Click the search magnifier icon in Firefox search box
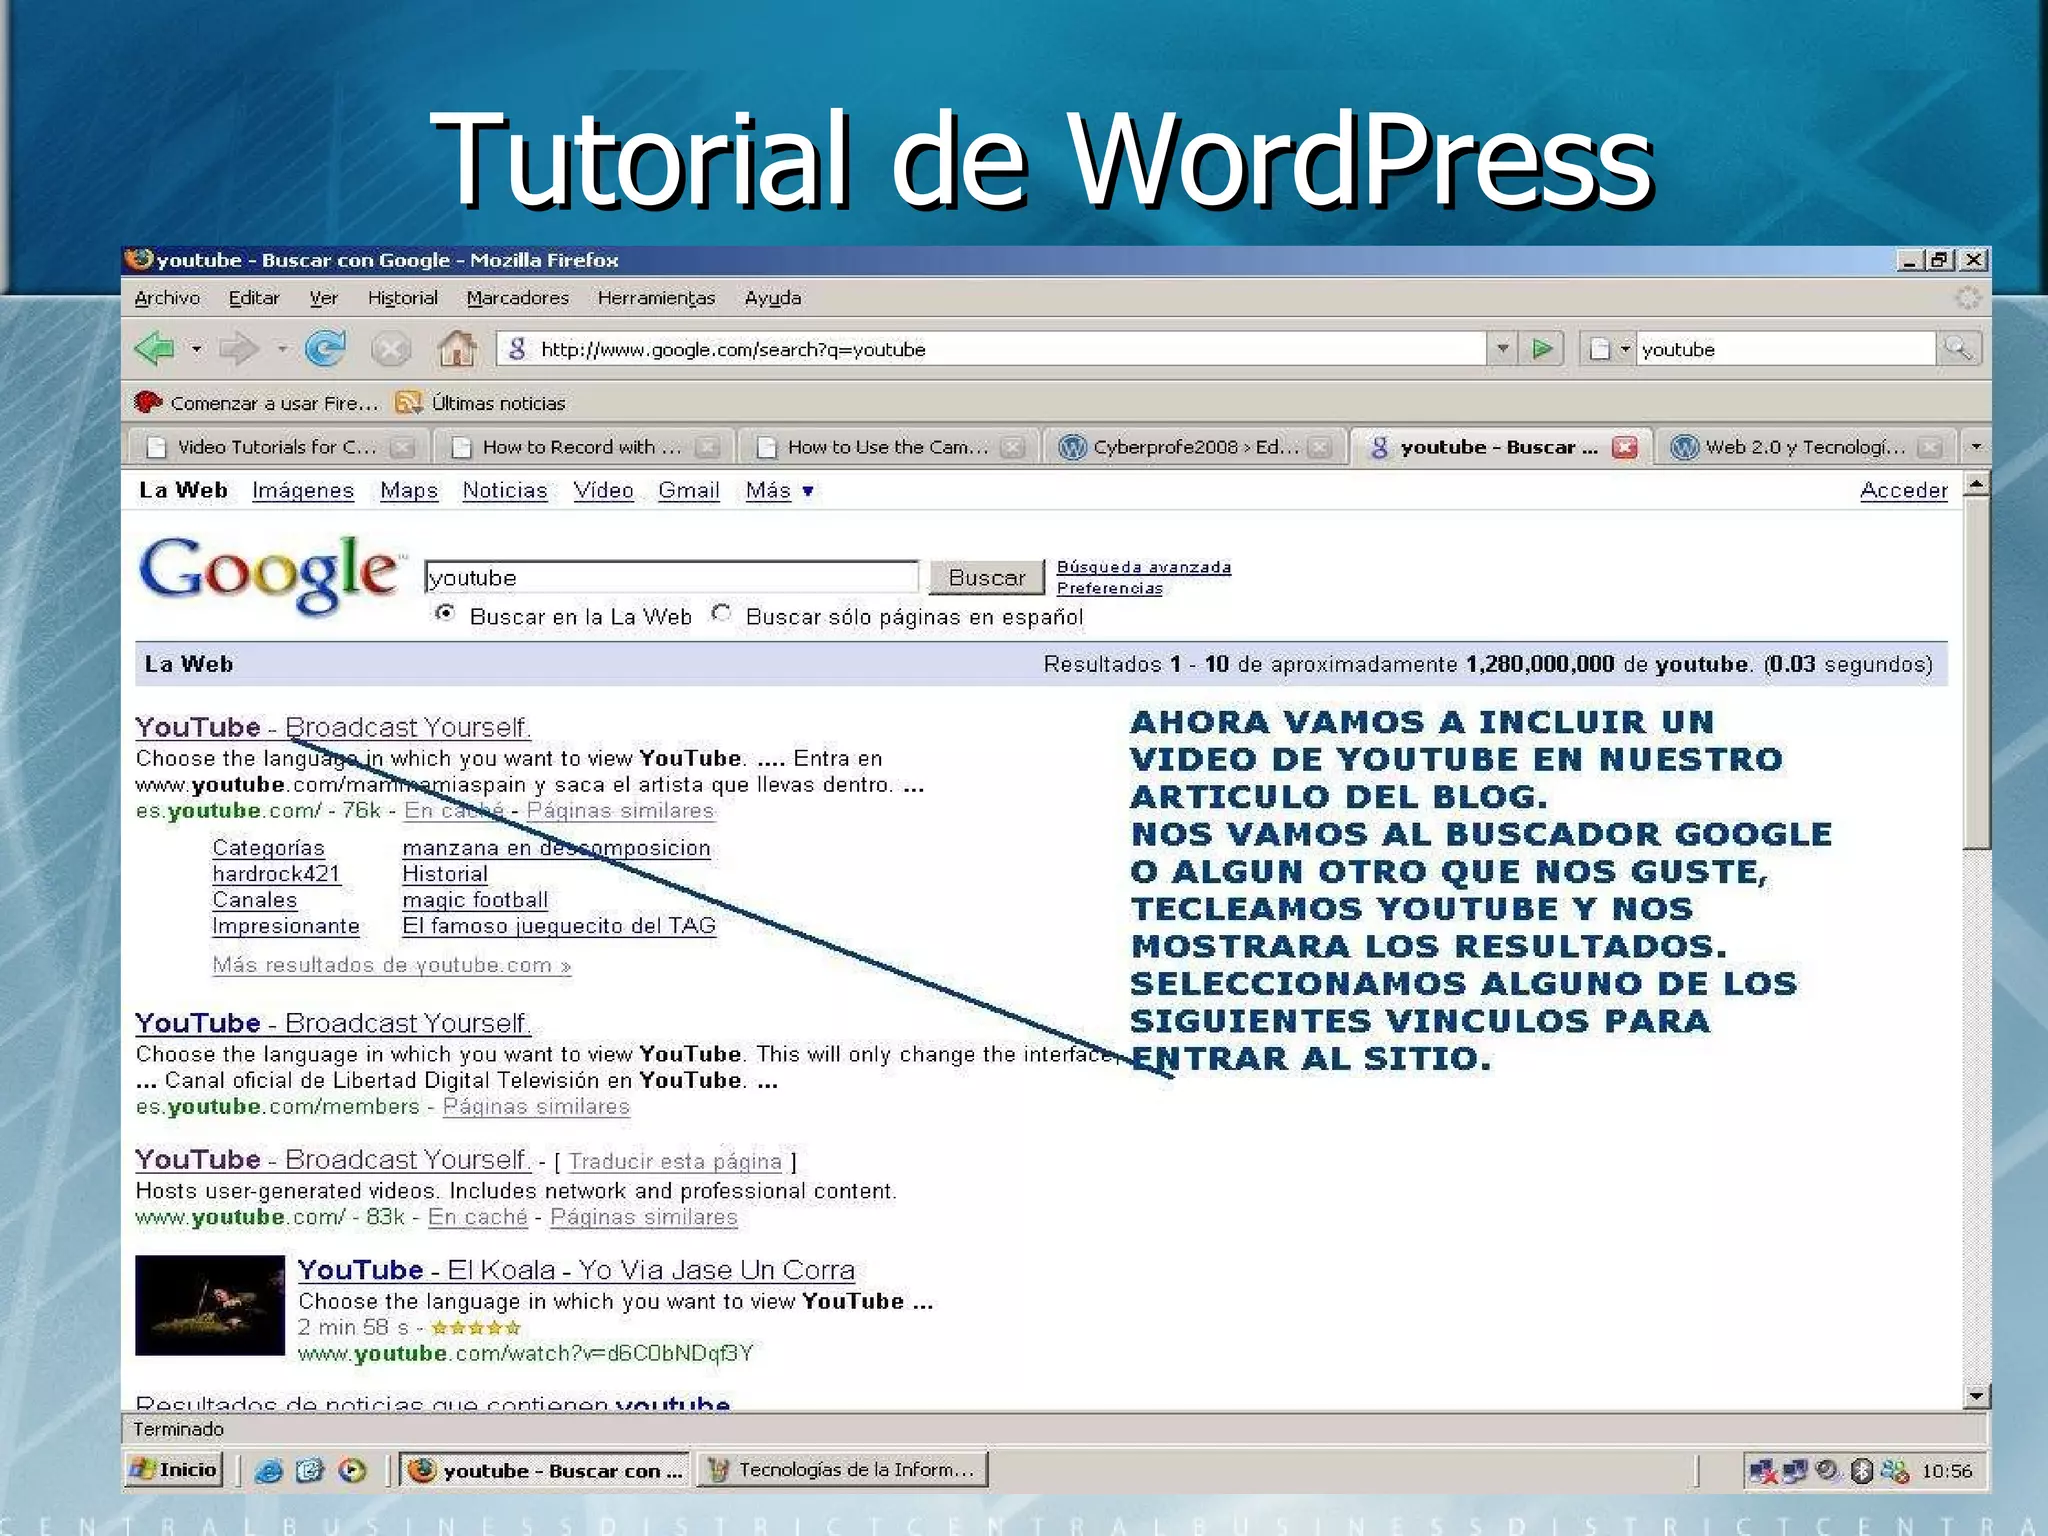The height and width of the screenshot is (1536, 2048). 1958,349
